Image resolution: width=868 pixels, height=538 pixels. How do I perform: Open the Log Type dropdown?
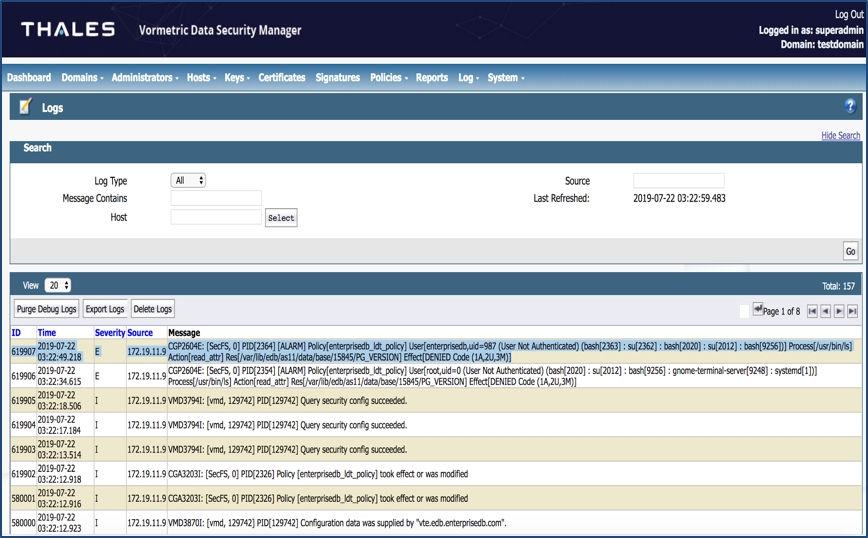tap(189, 181)
